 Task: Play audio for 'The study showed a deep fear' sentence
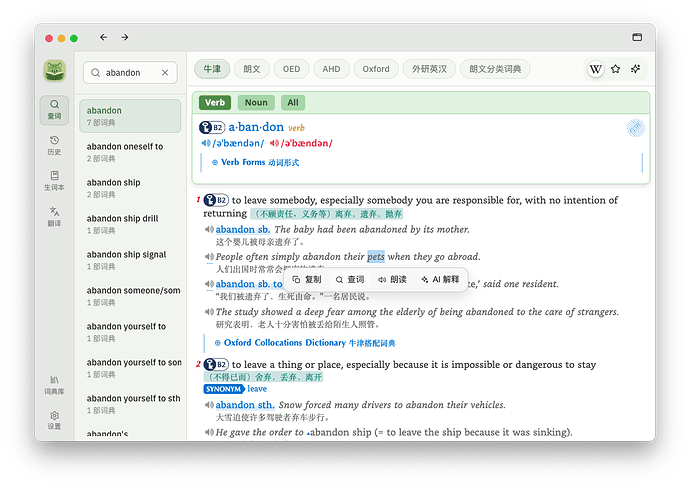(x=209, y=312)
